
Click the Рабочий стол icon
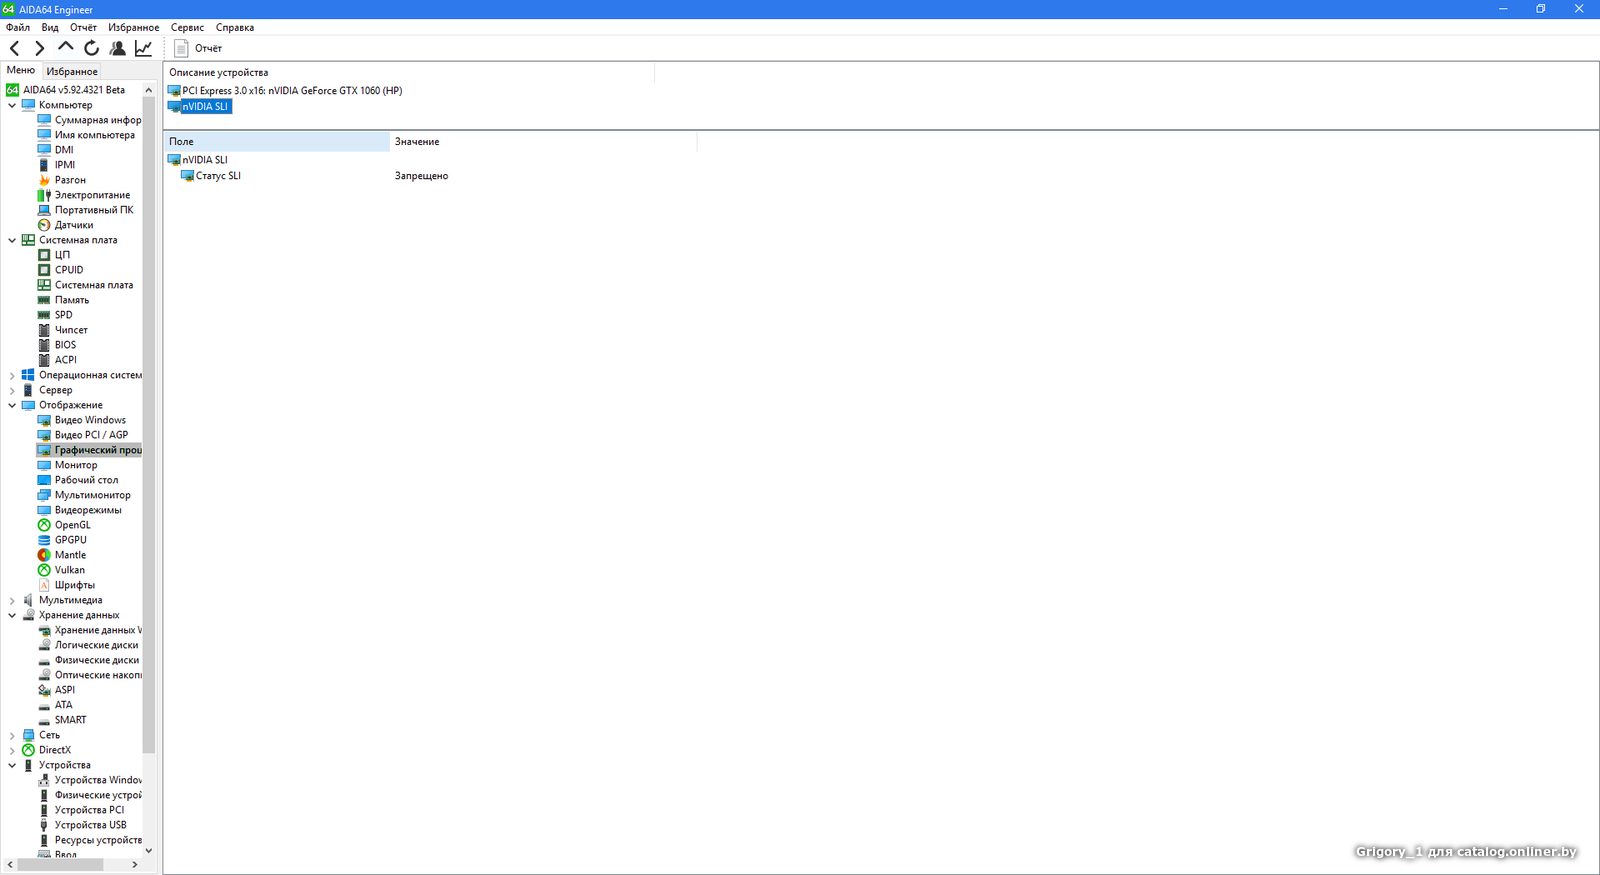(44, 480)
